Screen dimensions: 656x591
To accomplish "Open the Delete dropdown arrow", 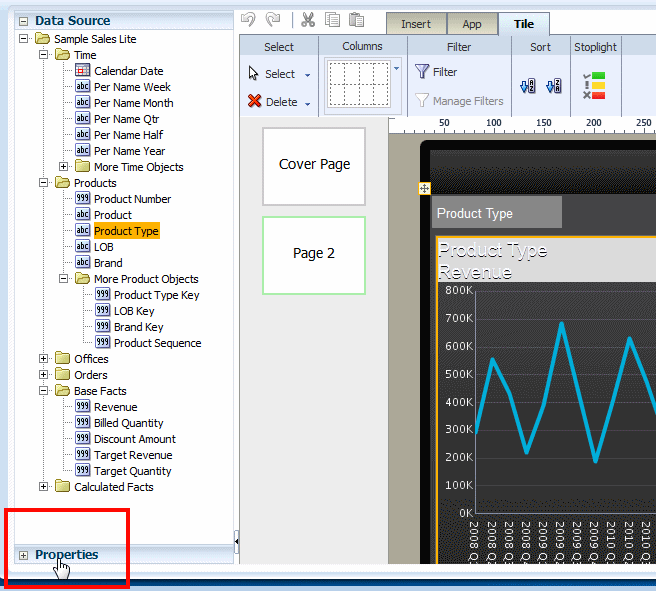I will (308, 104).
